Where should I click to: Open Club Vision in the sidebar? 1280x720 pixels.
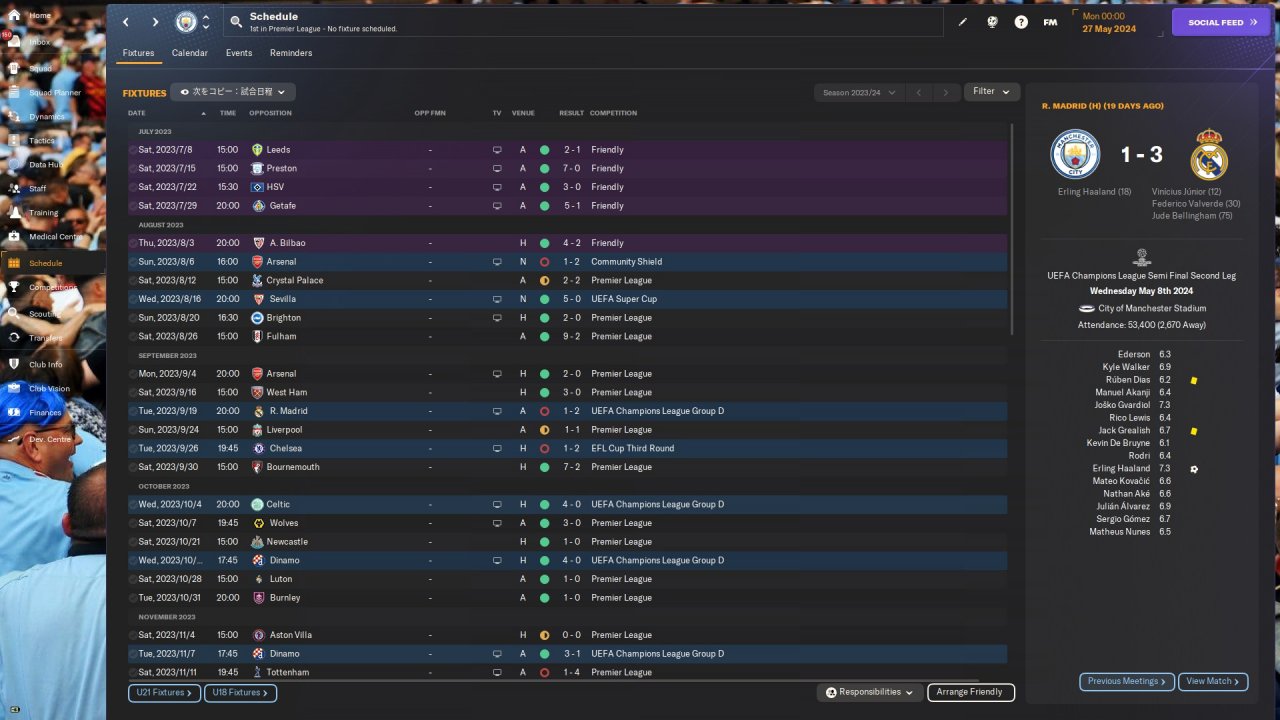click(49, 388)
